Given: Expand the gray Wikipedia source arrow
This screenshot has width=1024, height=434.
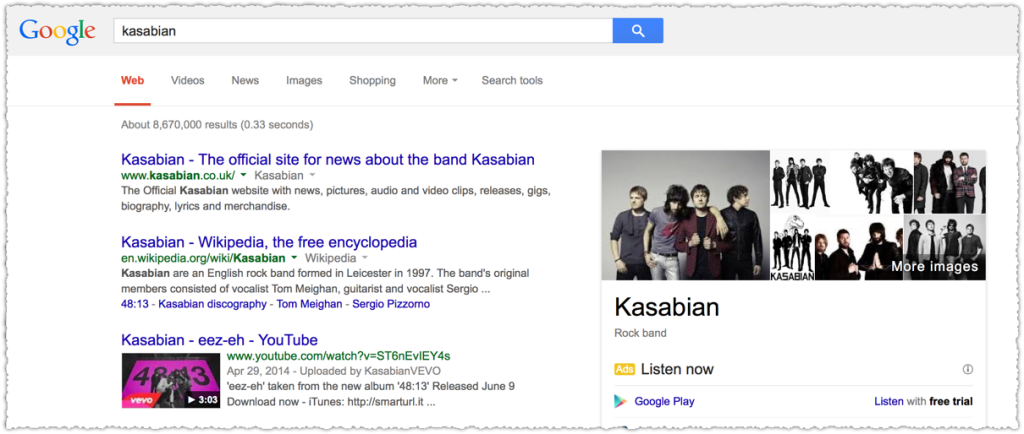Looking at the screenshot, I should [x=363, y=258].
